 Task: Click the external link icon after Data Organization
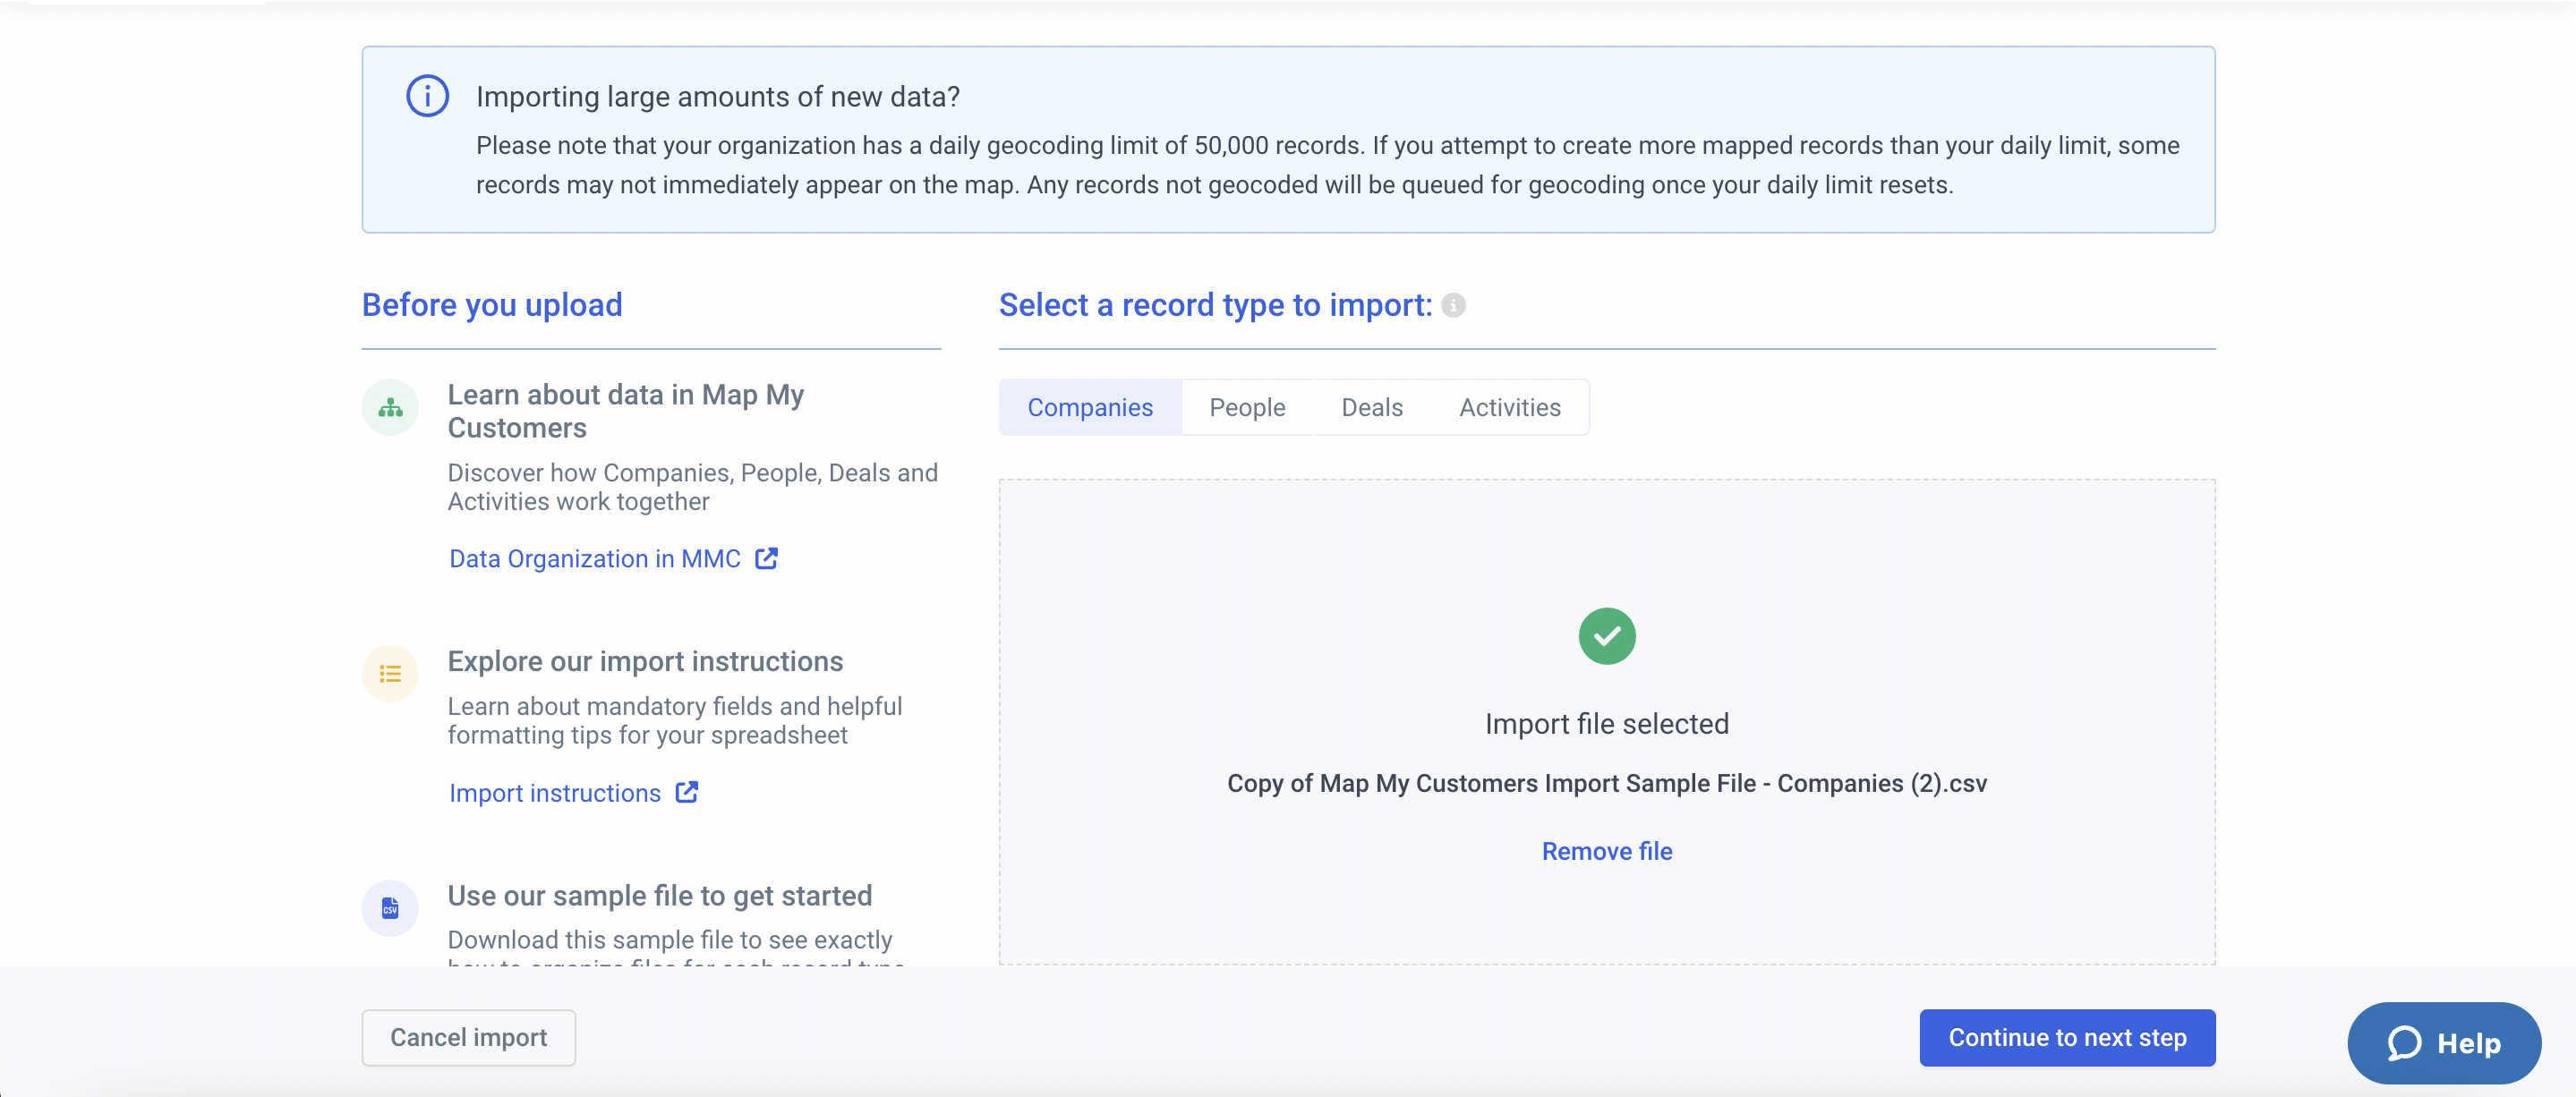coord(766,558)
